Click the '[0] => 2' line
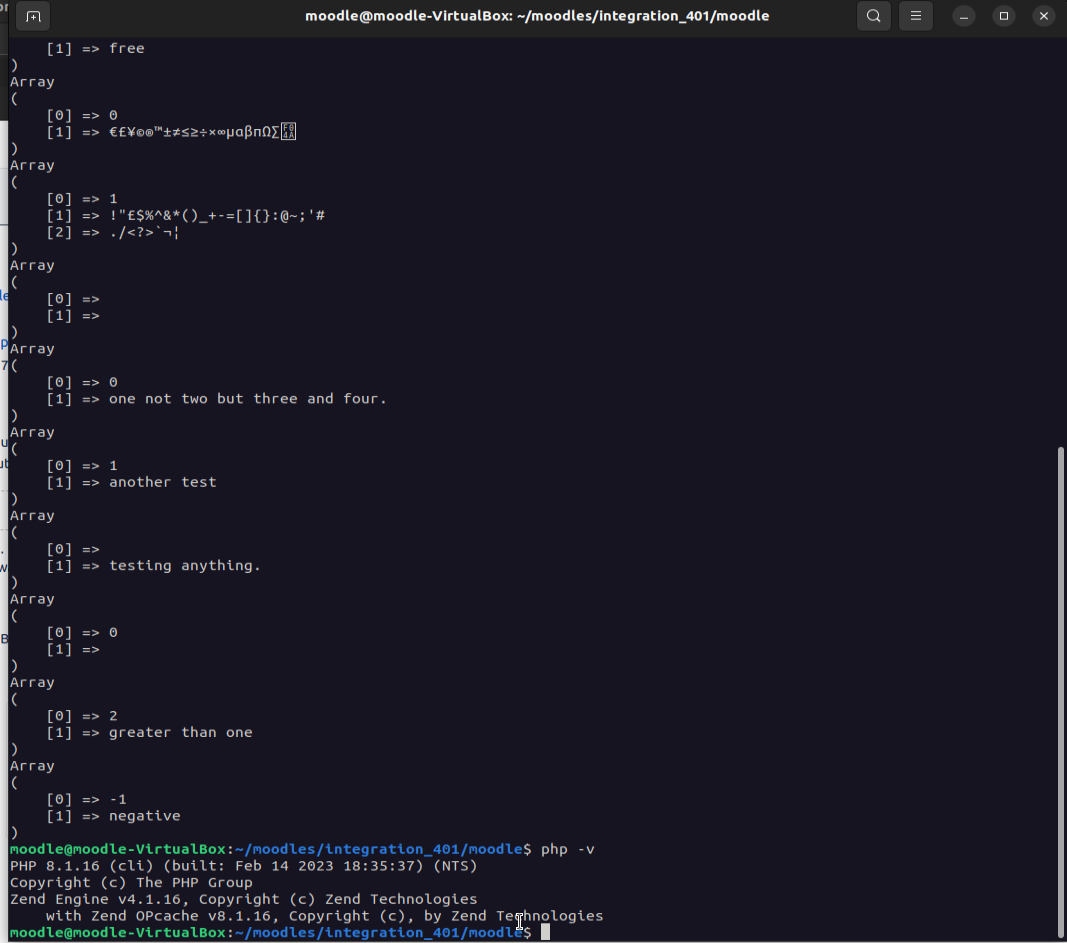The width and height of the screenshot is (1067, 943). pyautogui.click(x=82, y=716)
